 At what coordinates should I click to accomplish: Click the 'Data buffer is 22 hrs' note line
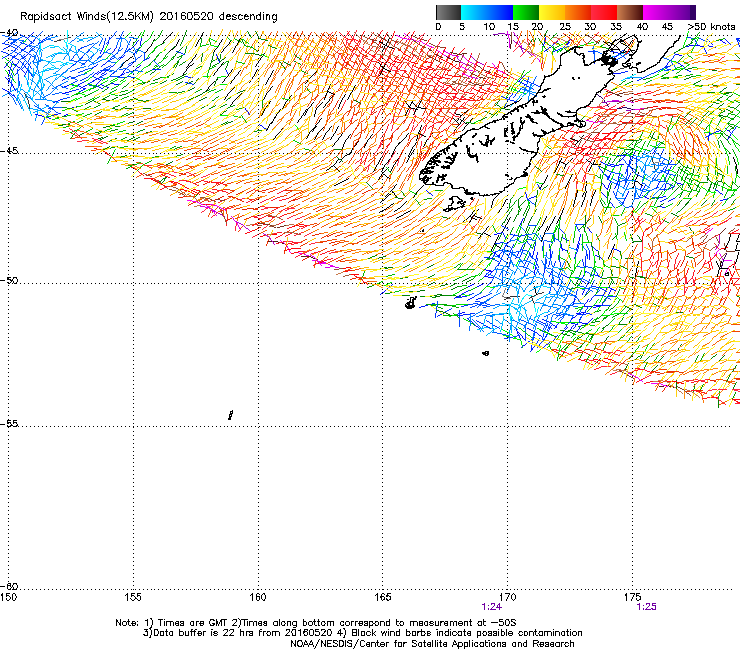[x=362, y=633]
